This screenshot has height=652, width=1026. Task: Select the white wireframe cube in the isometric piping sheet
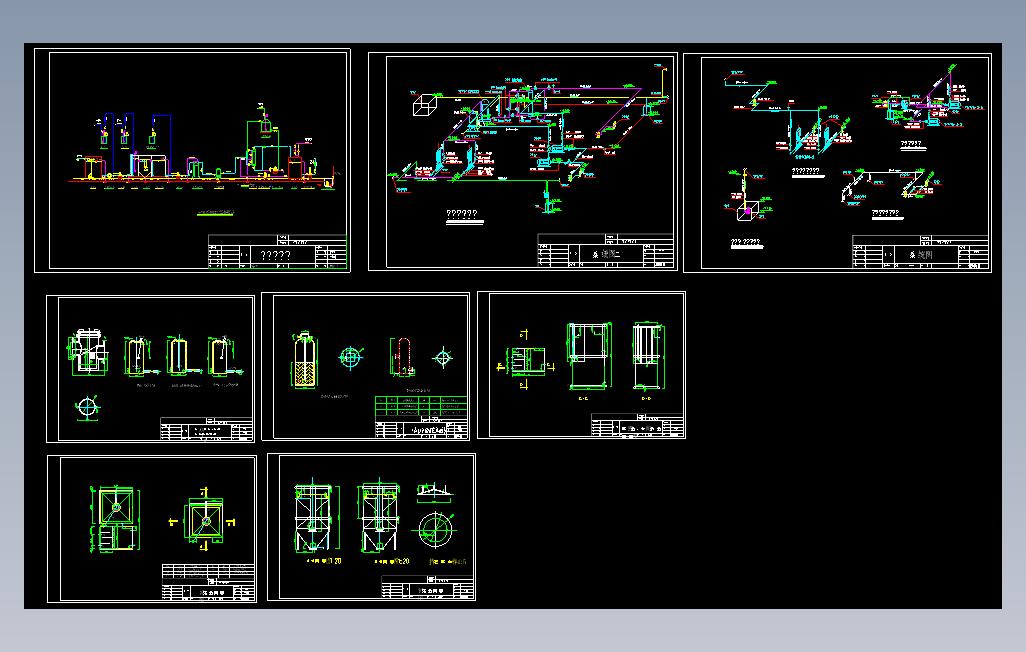click(424, 105)
